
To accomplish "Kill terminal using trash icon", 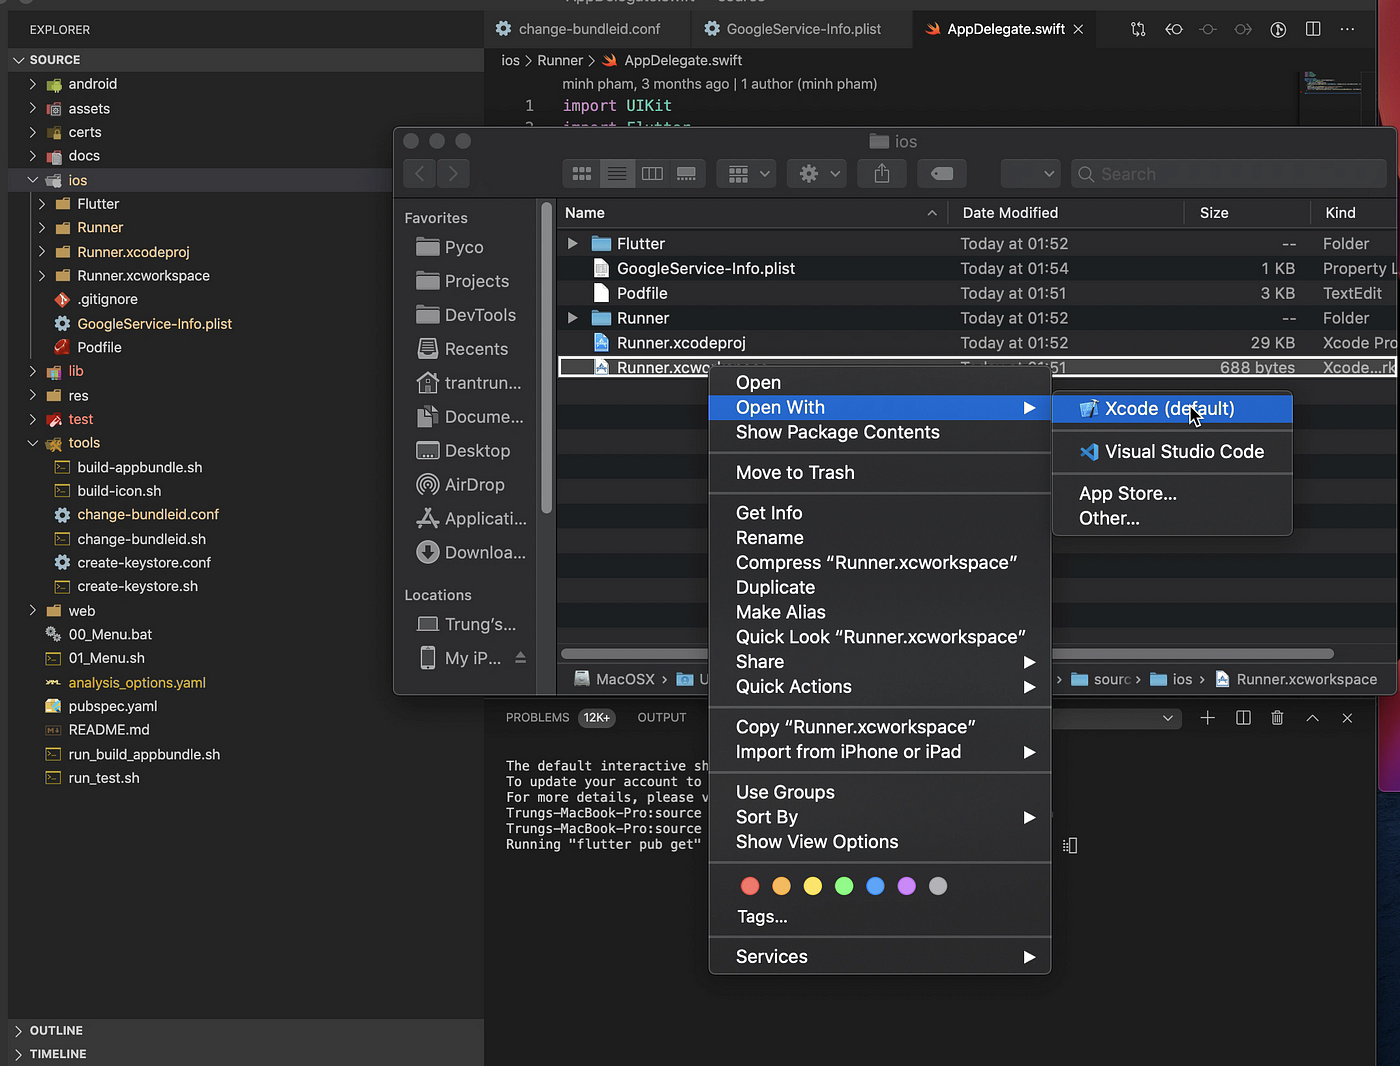I will click(1277, 717).
